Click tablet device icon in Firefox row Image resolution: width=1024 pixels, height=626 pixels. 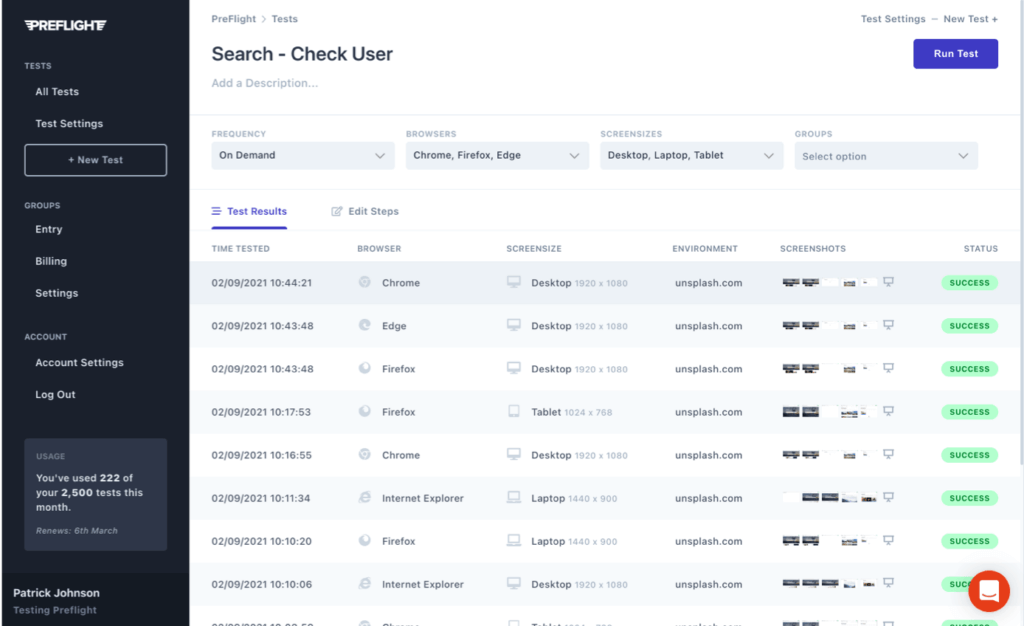[514, 412]
